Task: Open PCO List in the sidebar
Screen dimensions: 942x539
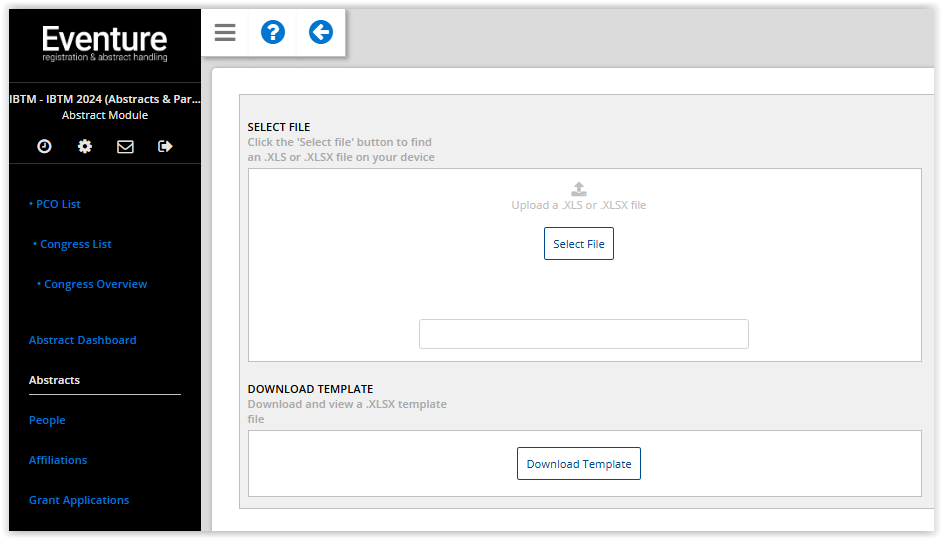Action: tap(55, 204)
